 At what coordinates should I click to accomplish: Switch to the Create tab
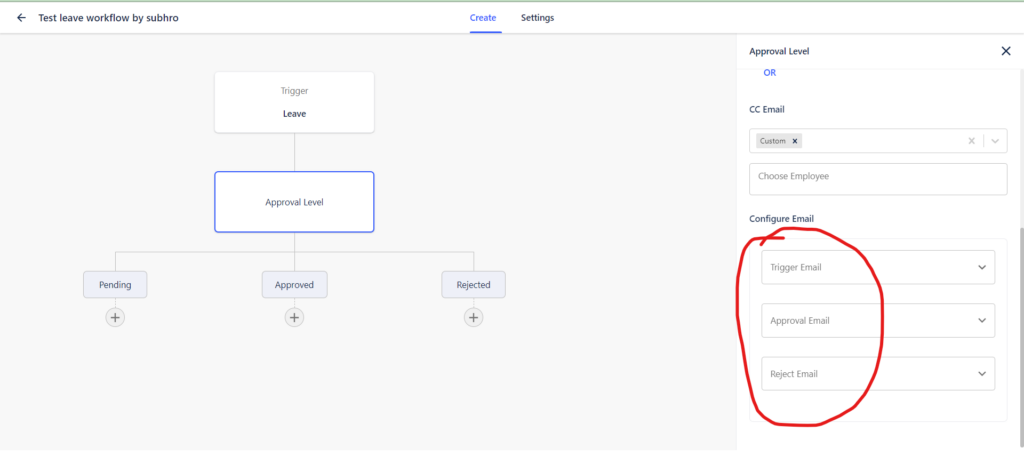483,18
